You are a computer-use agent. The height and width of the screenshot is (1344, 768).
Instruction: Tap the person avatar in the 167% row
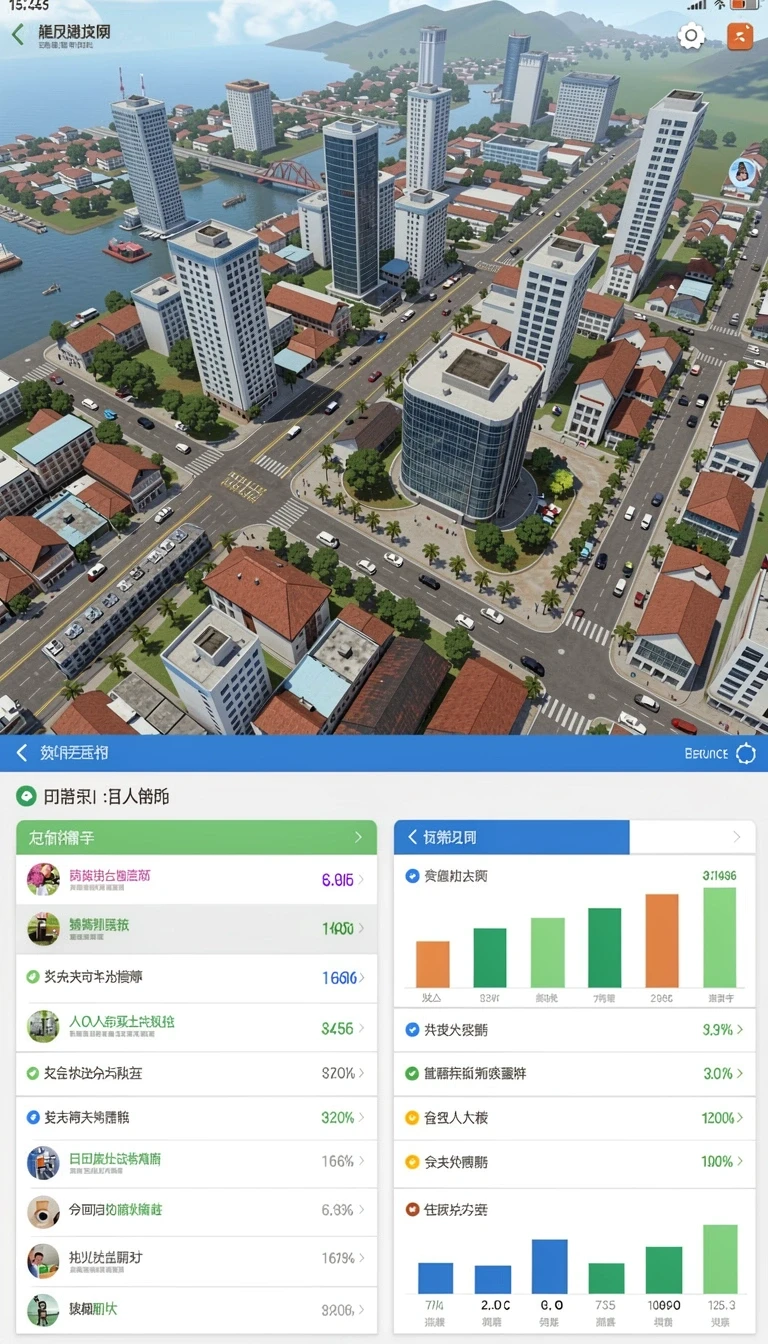43,1260
